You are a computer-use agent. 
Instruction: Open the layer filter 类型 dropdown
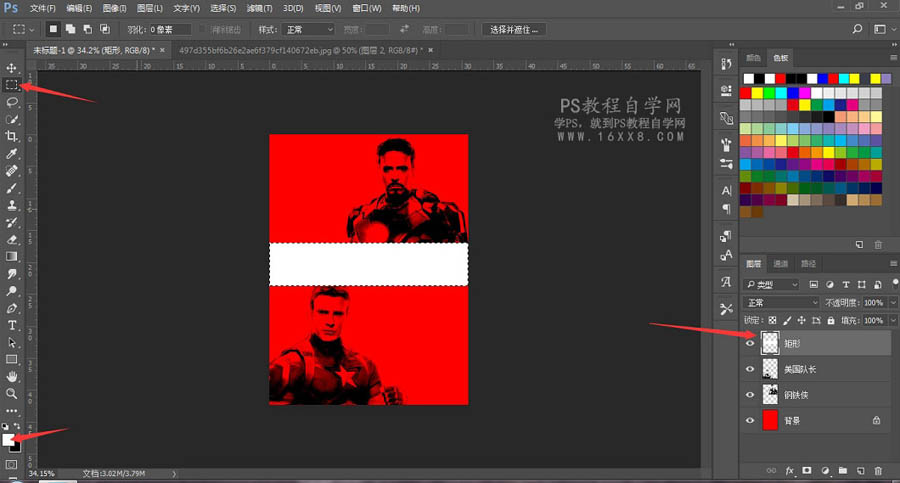click(x=772, y=284)
